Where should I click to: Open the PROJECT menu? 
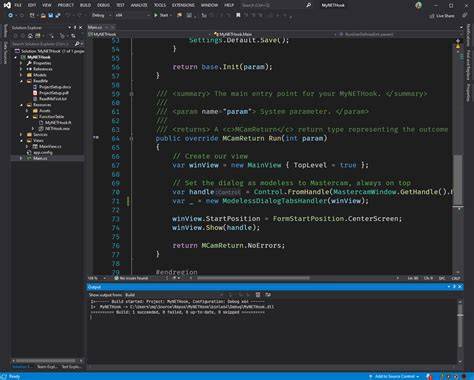pyautogui.click(x=66, y=5)
